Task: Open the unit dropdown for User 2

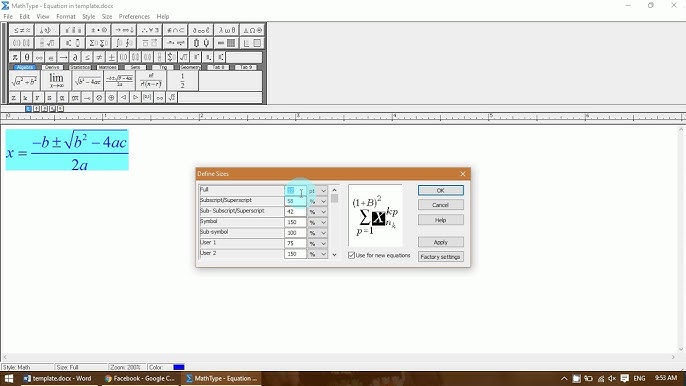Action: (x=323, y=254)
